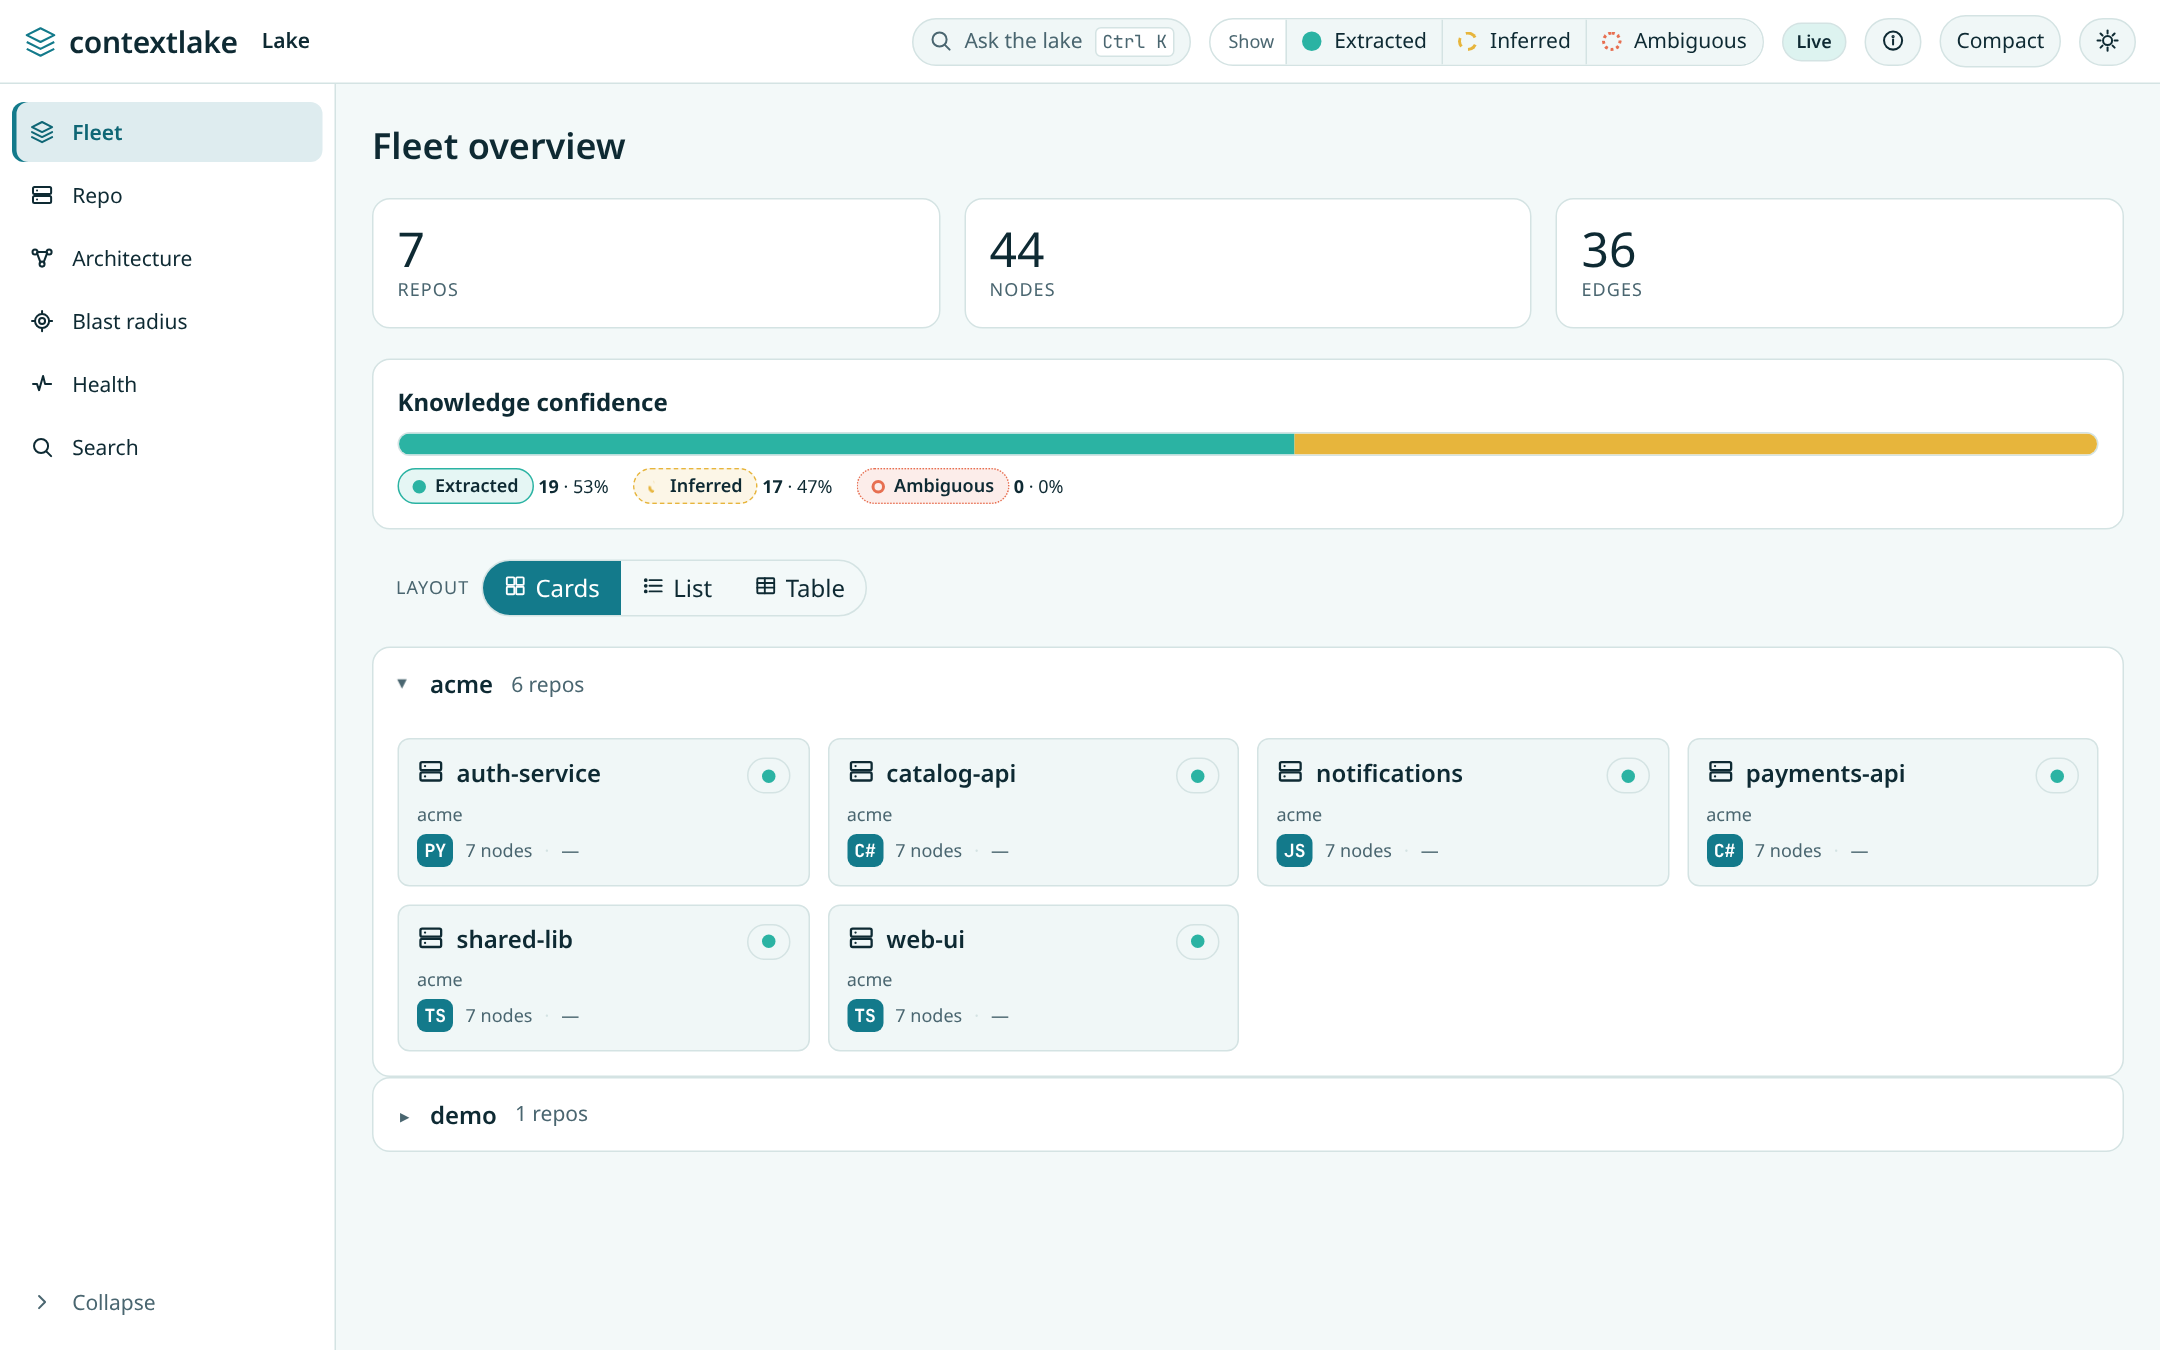Open the Health view
The image size is (2160, 1350).
click(x=167, y=384)
